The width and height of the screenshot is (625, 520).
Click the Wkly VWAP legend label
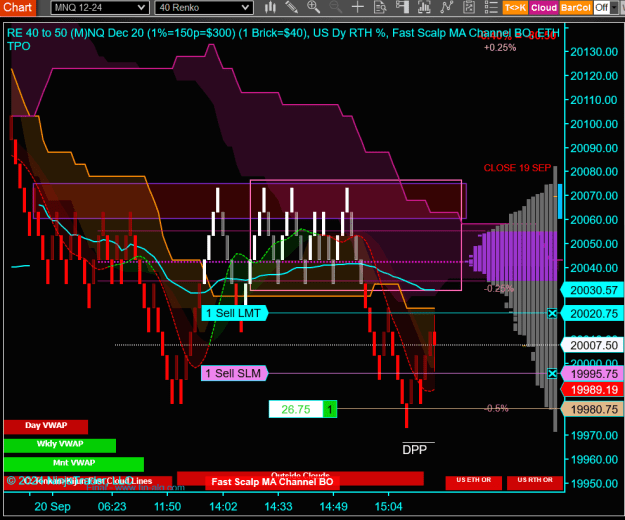click(60, 445)
